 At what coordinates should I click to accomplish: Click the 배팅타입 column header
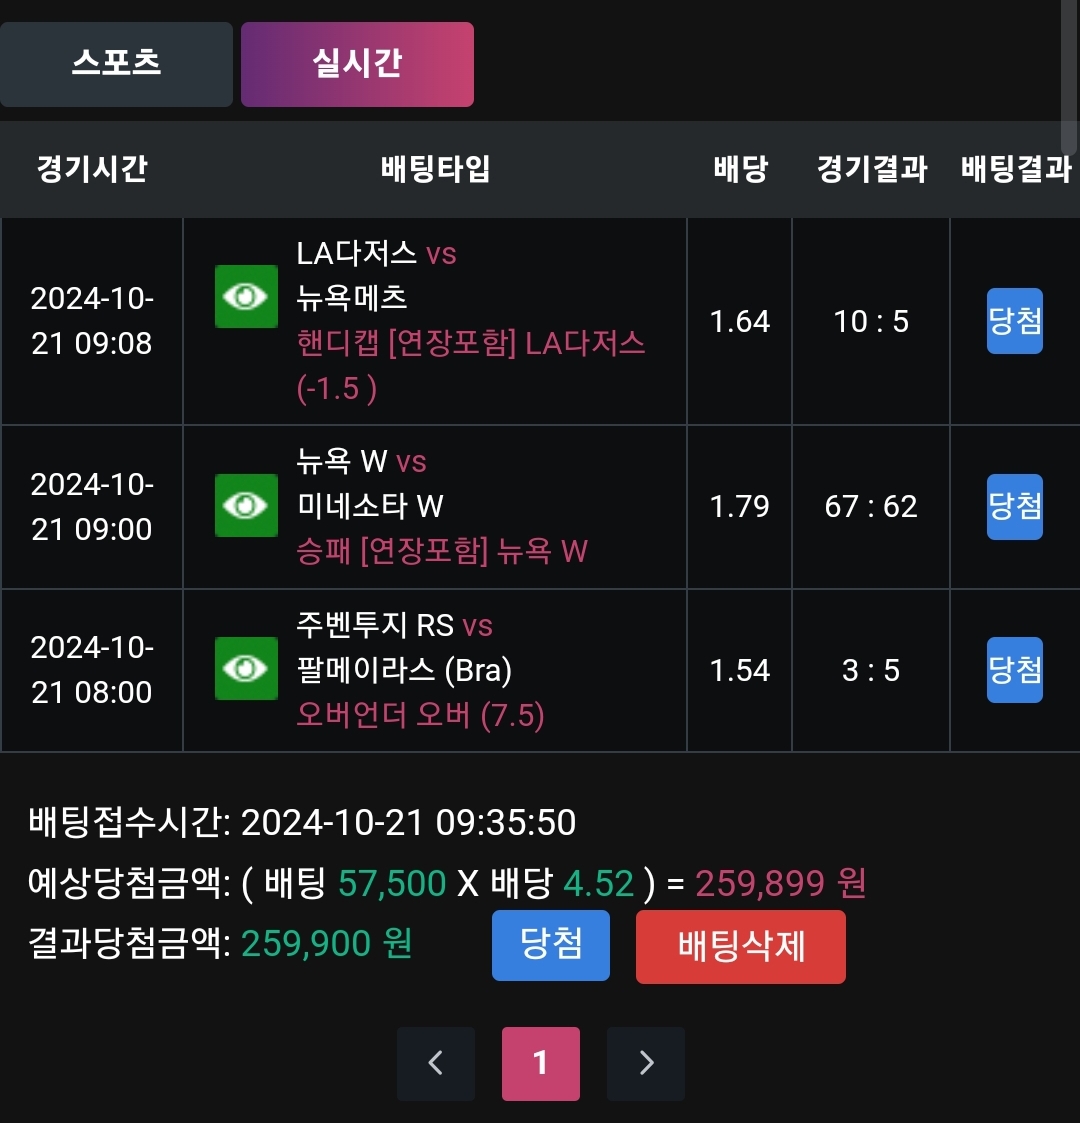pos(435,169)
